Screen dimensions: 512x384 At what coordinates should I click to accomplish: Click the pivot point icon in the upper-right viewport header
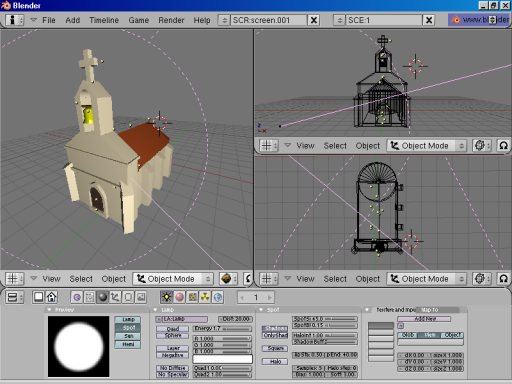pos(482,146)
